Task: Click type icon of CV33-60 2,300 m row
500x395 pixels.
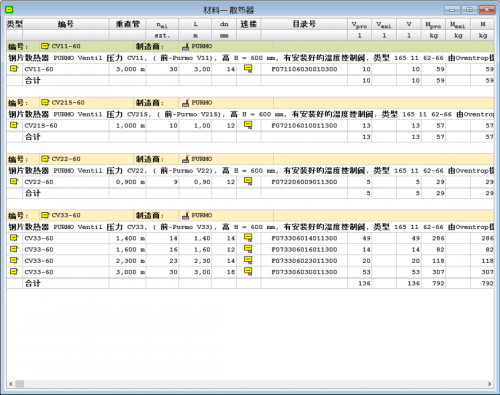Action: click(14, 261)
